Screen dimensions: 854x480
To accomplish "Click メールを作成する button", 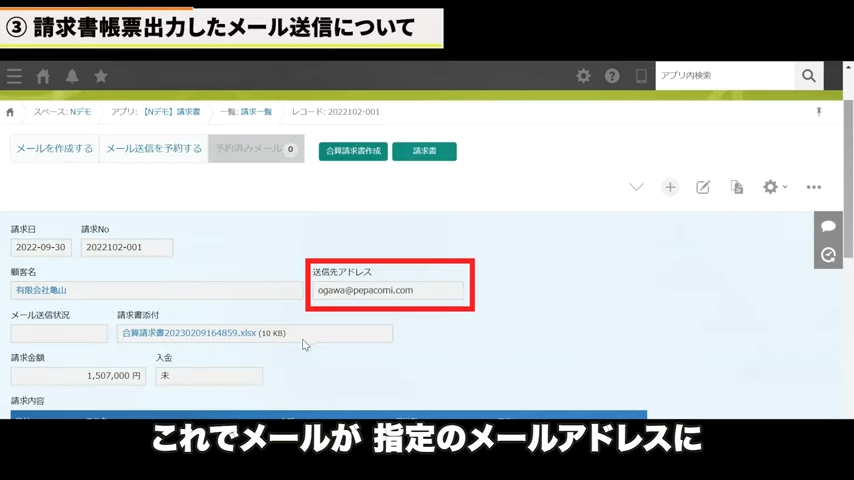I will coord(54,149).
